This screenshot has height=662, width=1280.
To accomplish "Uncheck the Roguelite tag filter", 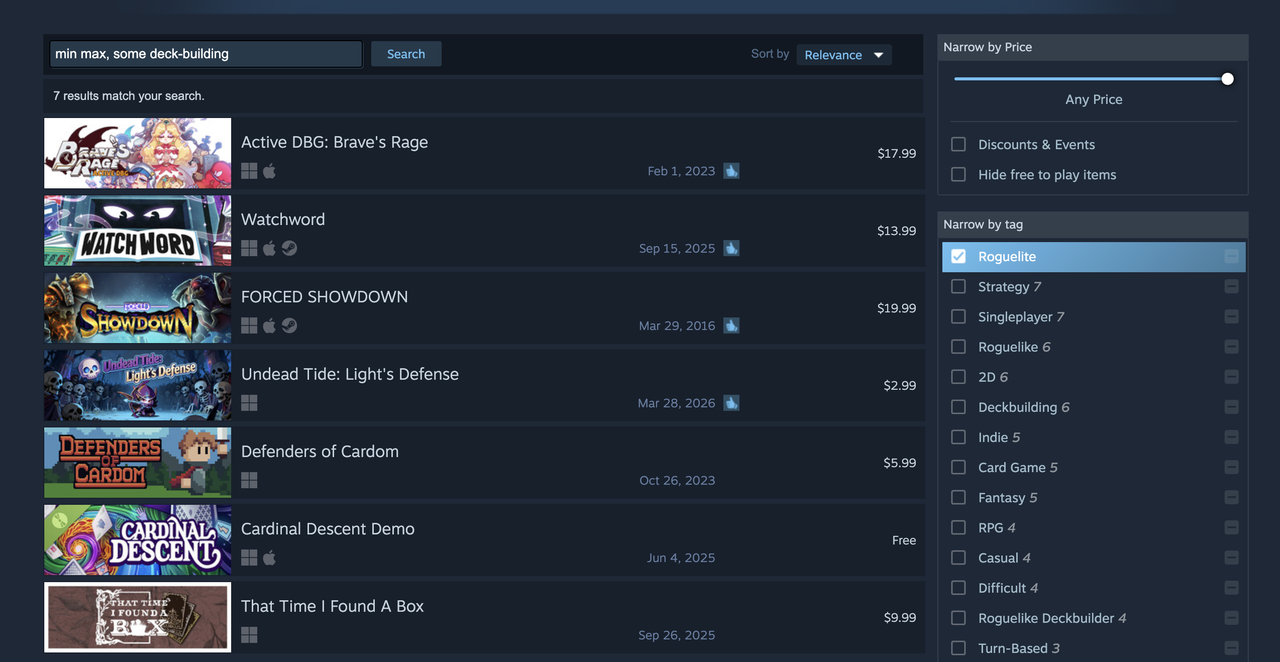I will (x=958, y=257).
